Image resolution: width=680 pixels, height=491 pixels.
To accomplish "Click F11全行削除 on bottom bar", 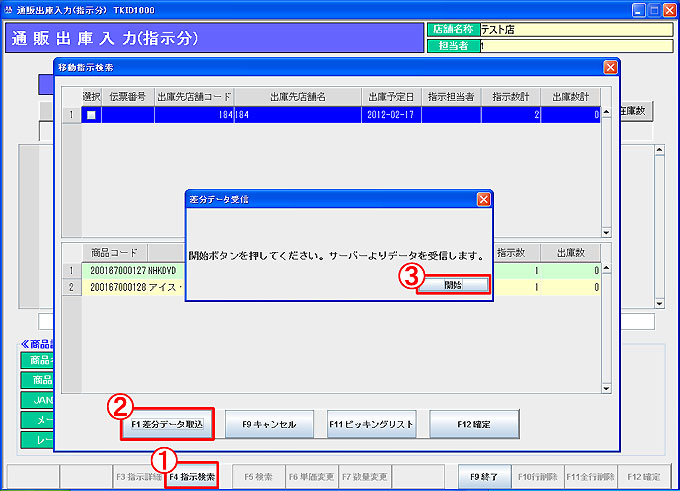I will 591,477.
